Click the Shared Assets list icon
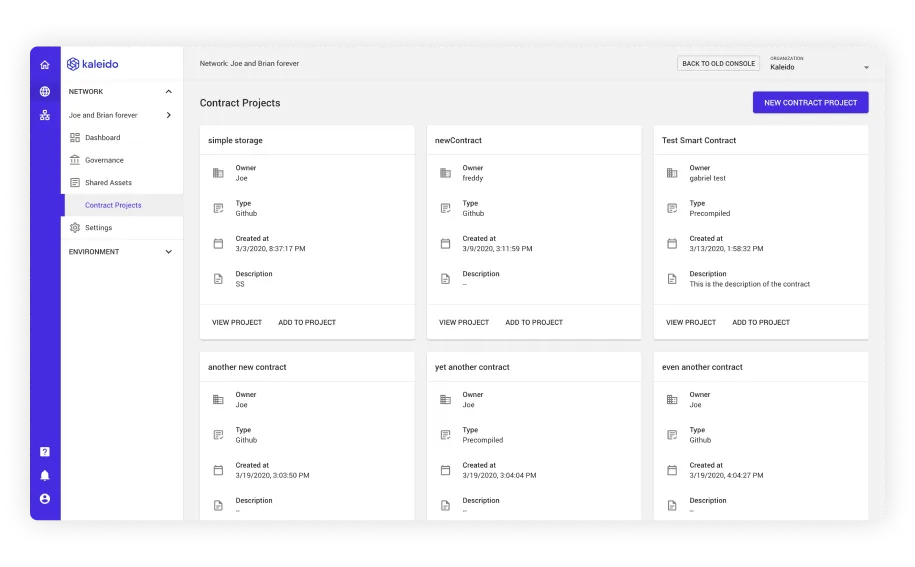The height and width of the screenshot is (567, 915). pyautogui.click(x=75, y=183)
